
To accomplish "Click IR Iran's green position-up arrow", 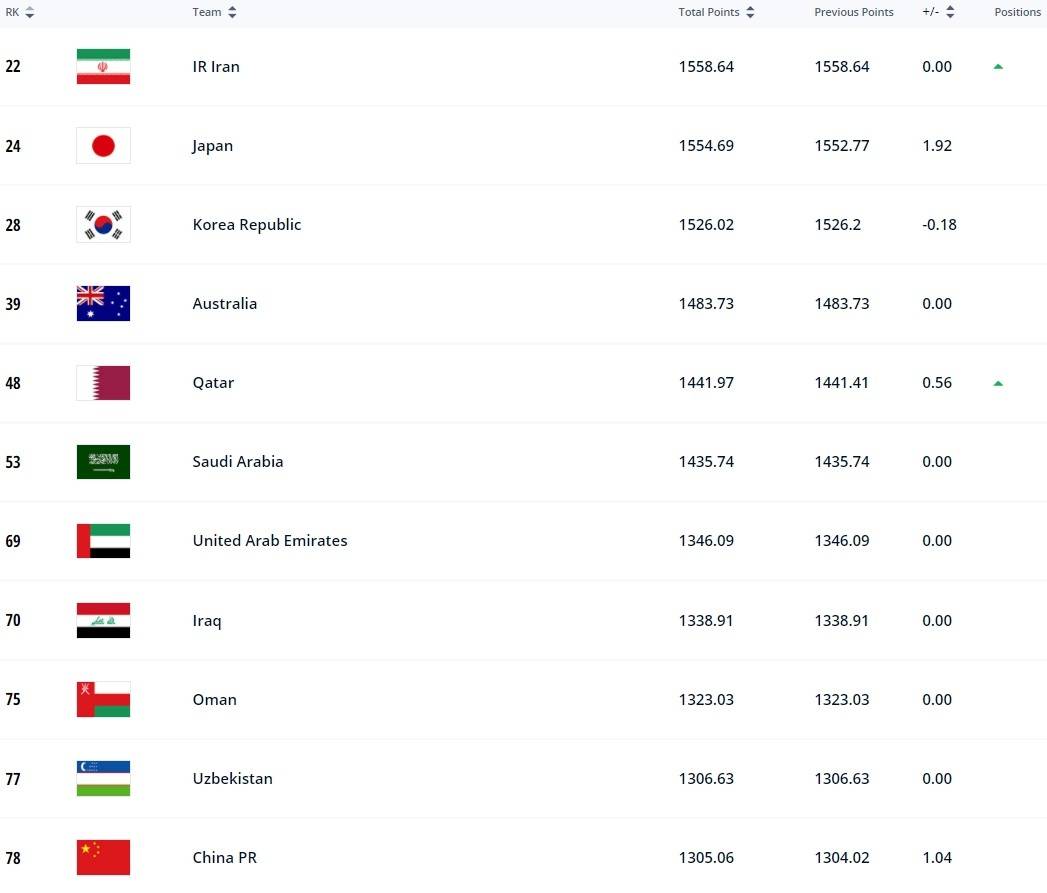I will click(x=998, y=67).
